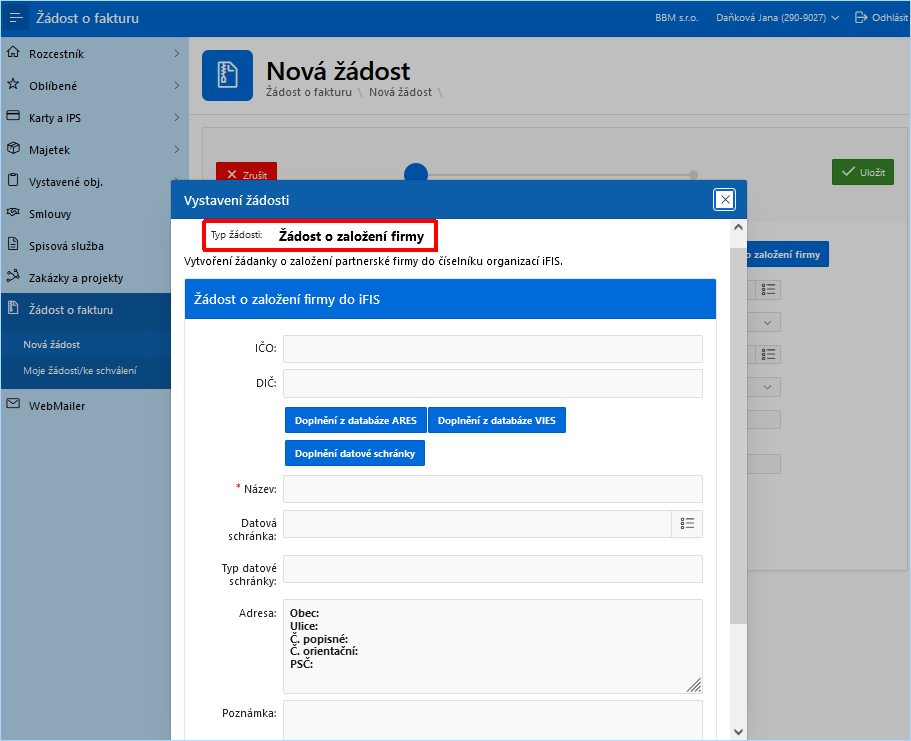Click into the IČO input field

pos(493,349)
